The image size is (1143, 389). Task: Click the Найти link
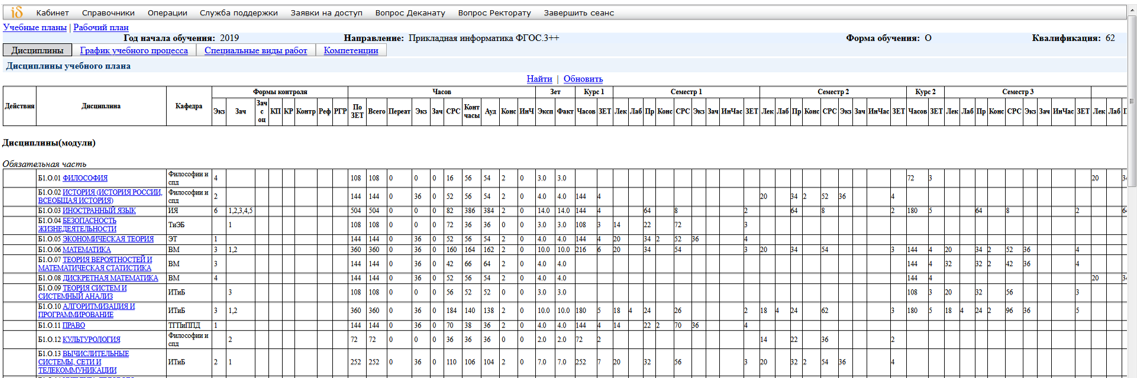coord(540,79)
